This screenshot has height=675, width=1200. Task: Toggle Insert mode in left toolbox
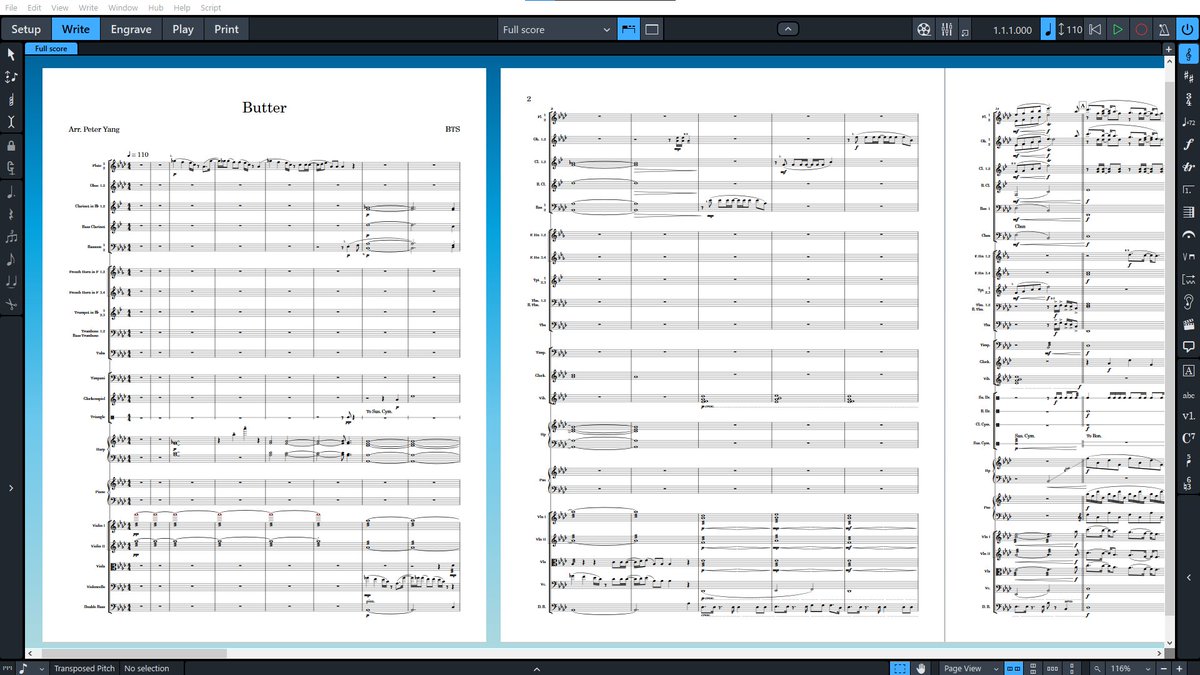coord(11,121)
